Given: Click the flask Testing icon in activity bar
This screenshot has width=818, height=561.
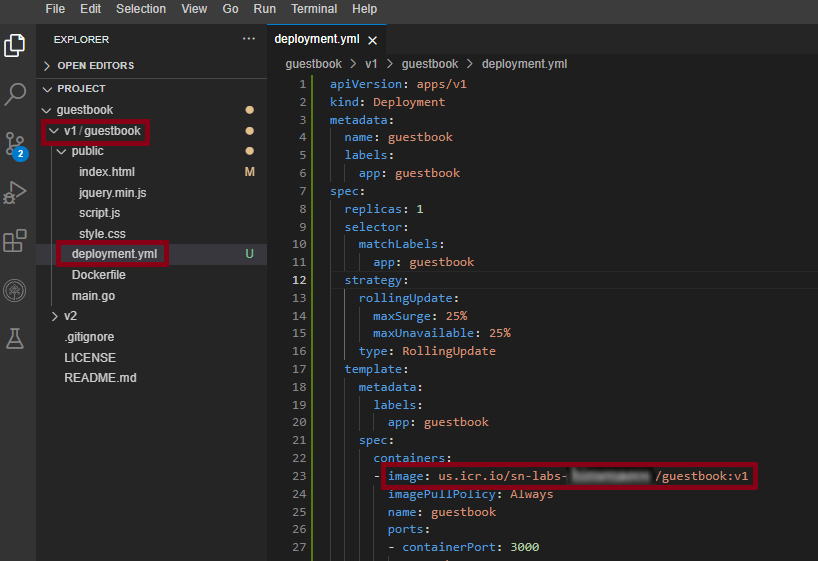Looking at the screenshot, I should (x=15, y=339).
